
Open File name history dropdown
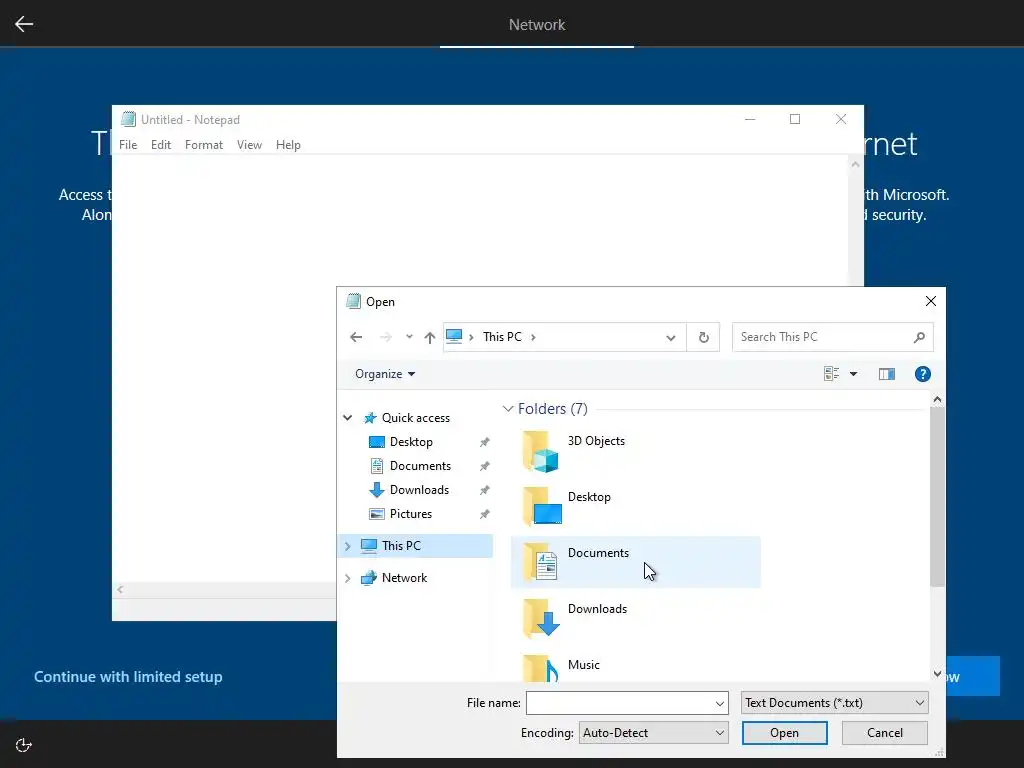point(719,703)
